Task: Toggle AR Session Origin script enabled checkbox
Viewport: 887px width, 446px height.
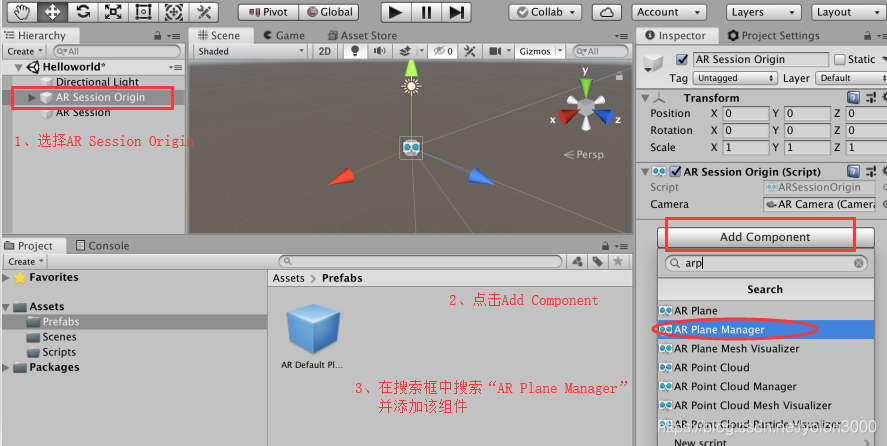Action: 675,171
